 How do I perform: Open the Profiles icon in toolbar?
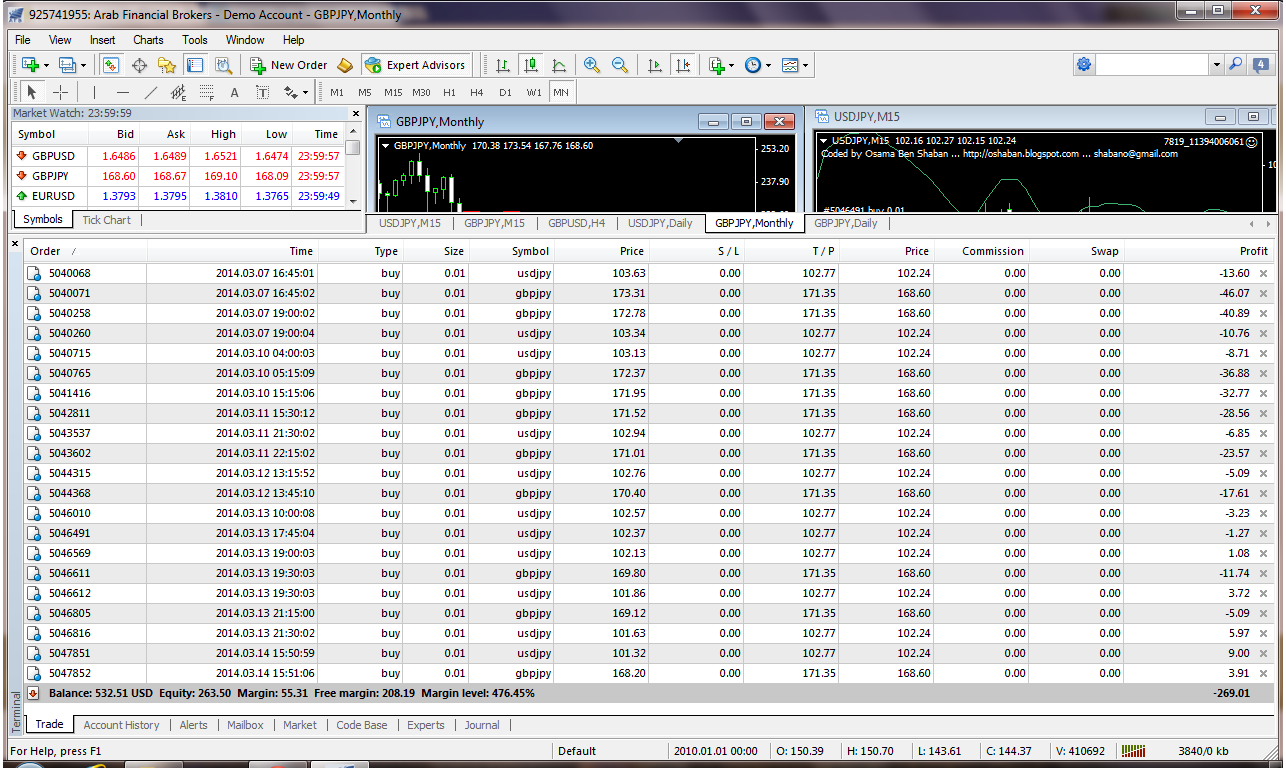point(67,65)
